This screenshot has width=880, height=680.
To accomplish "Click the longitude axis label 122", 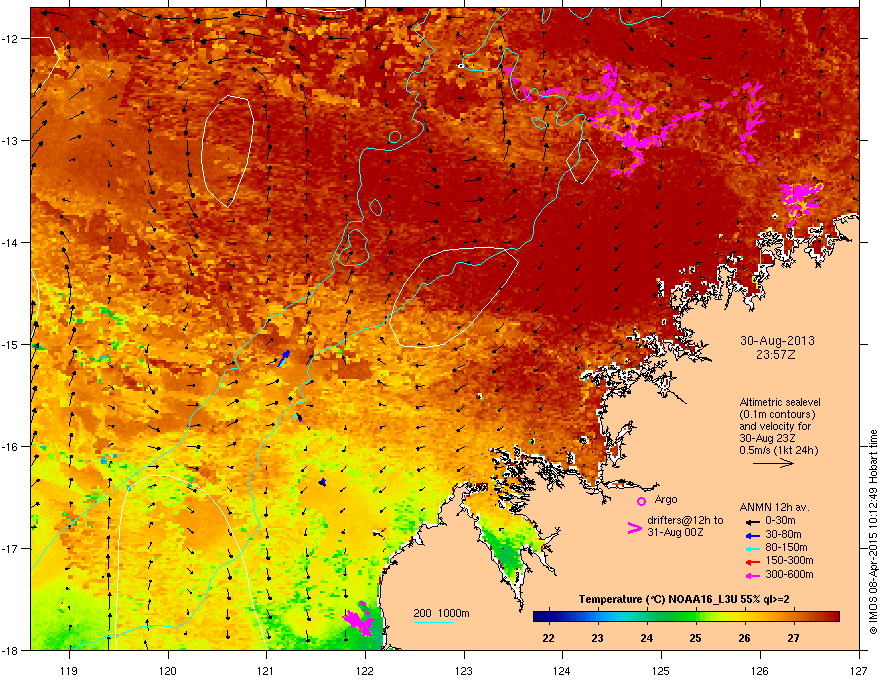I will click(365, 670).
